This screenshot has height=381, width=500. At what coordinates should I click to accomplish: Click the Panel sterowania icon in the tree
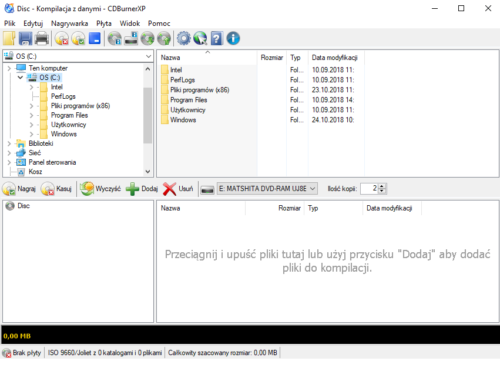(21, 162)
